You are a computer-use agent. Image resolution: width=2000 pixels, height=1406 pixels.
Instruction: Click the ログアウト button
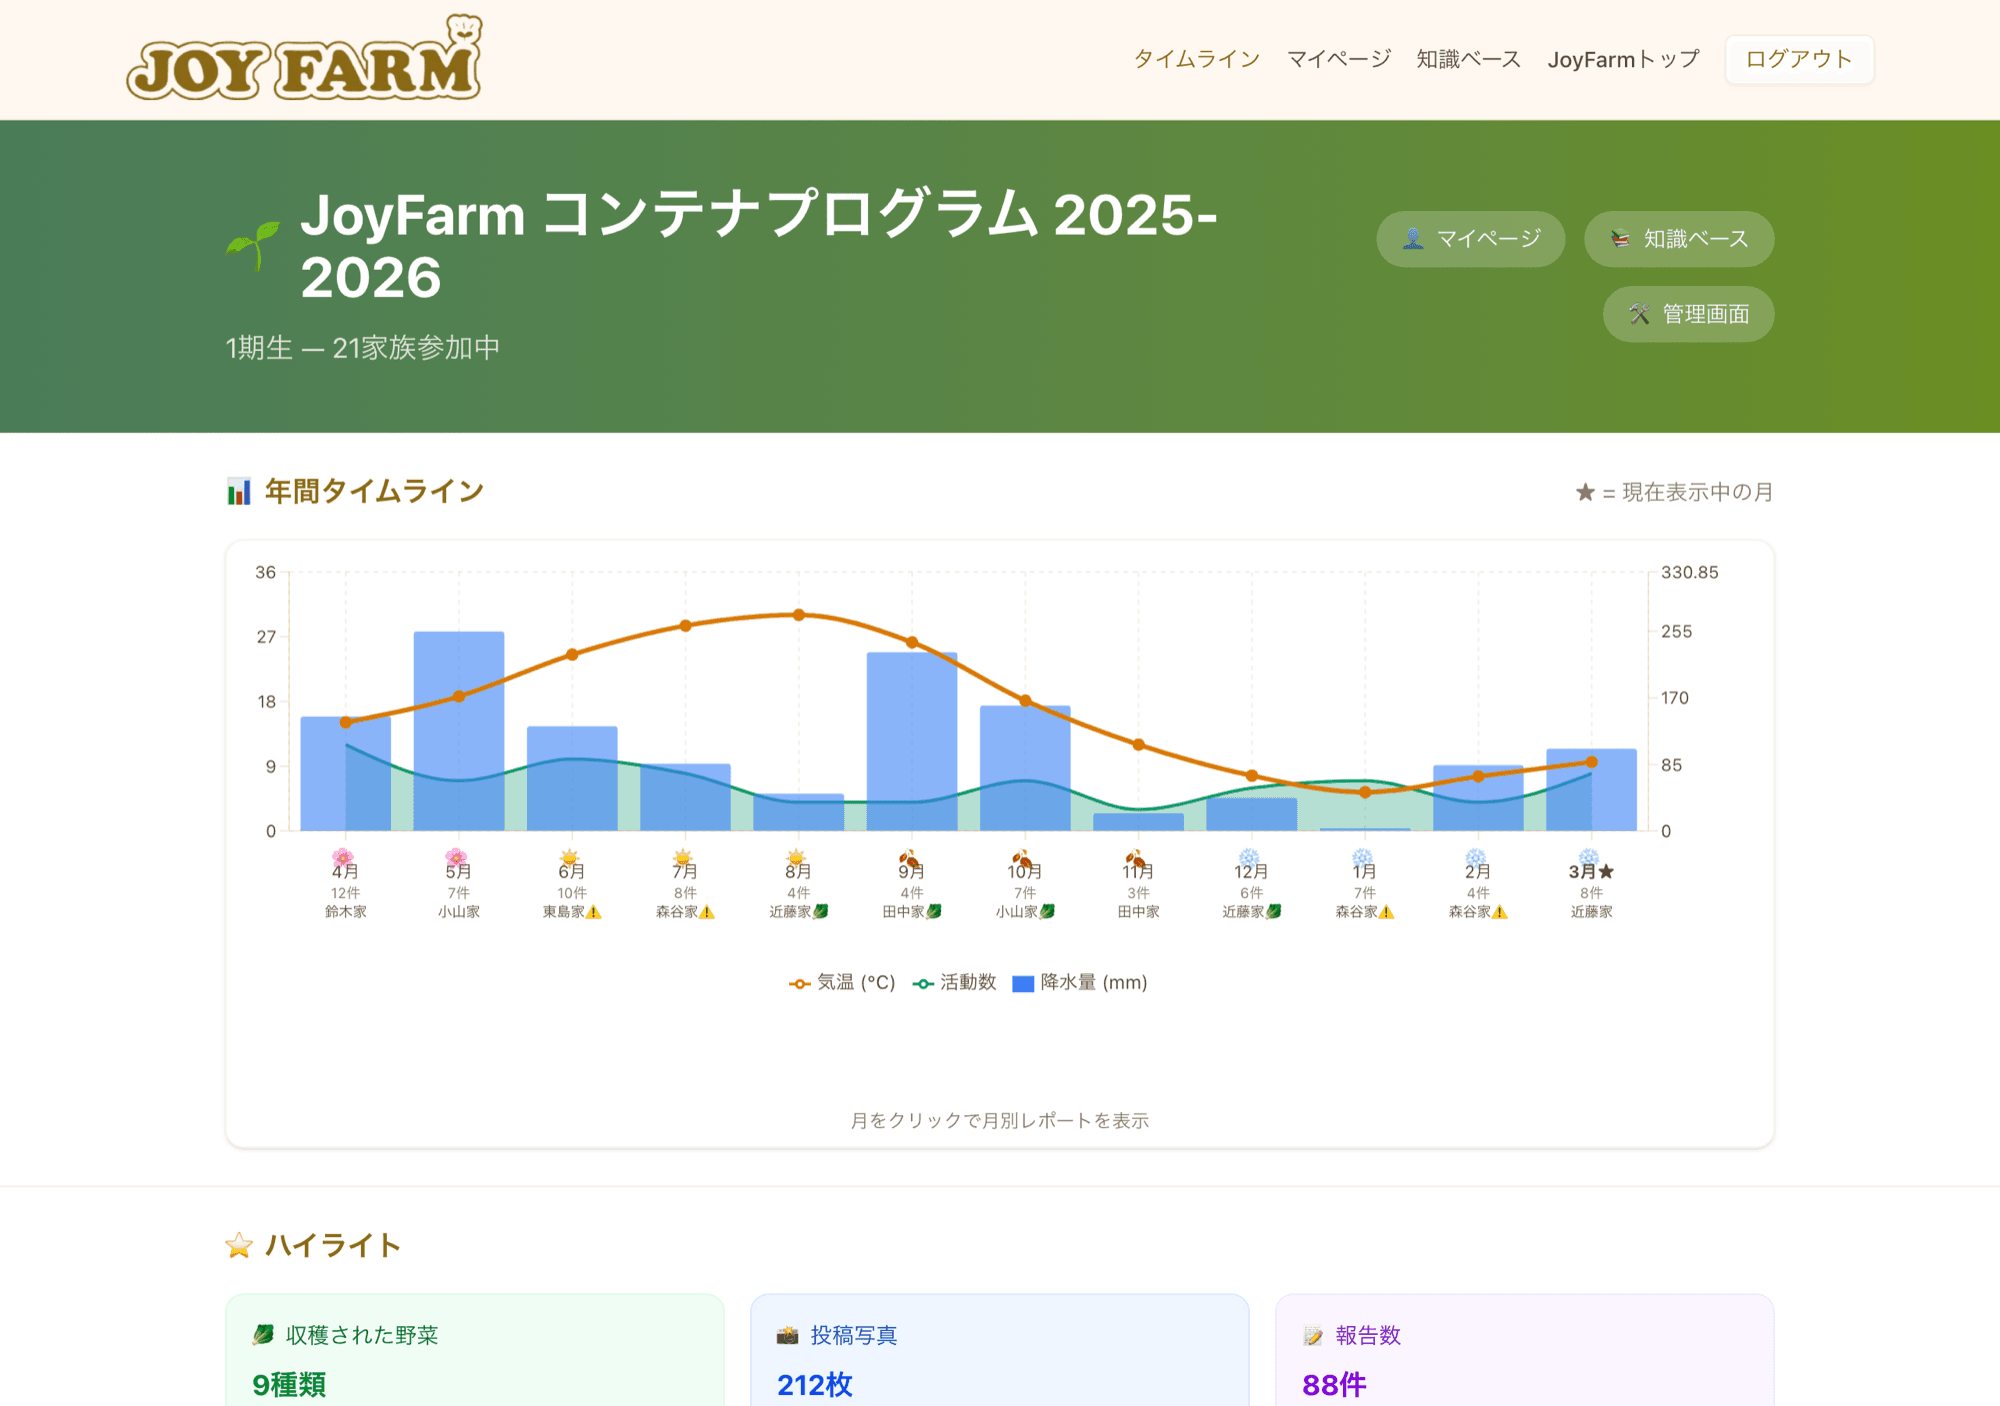coord(1799,59)
